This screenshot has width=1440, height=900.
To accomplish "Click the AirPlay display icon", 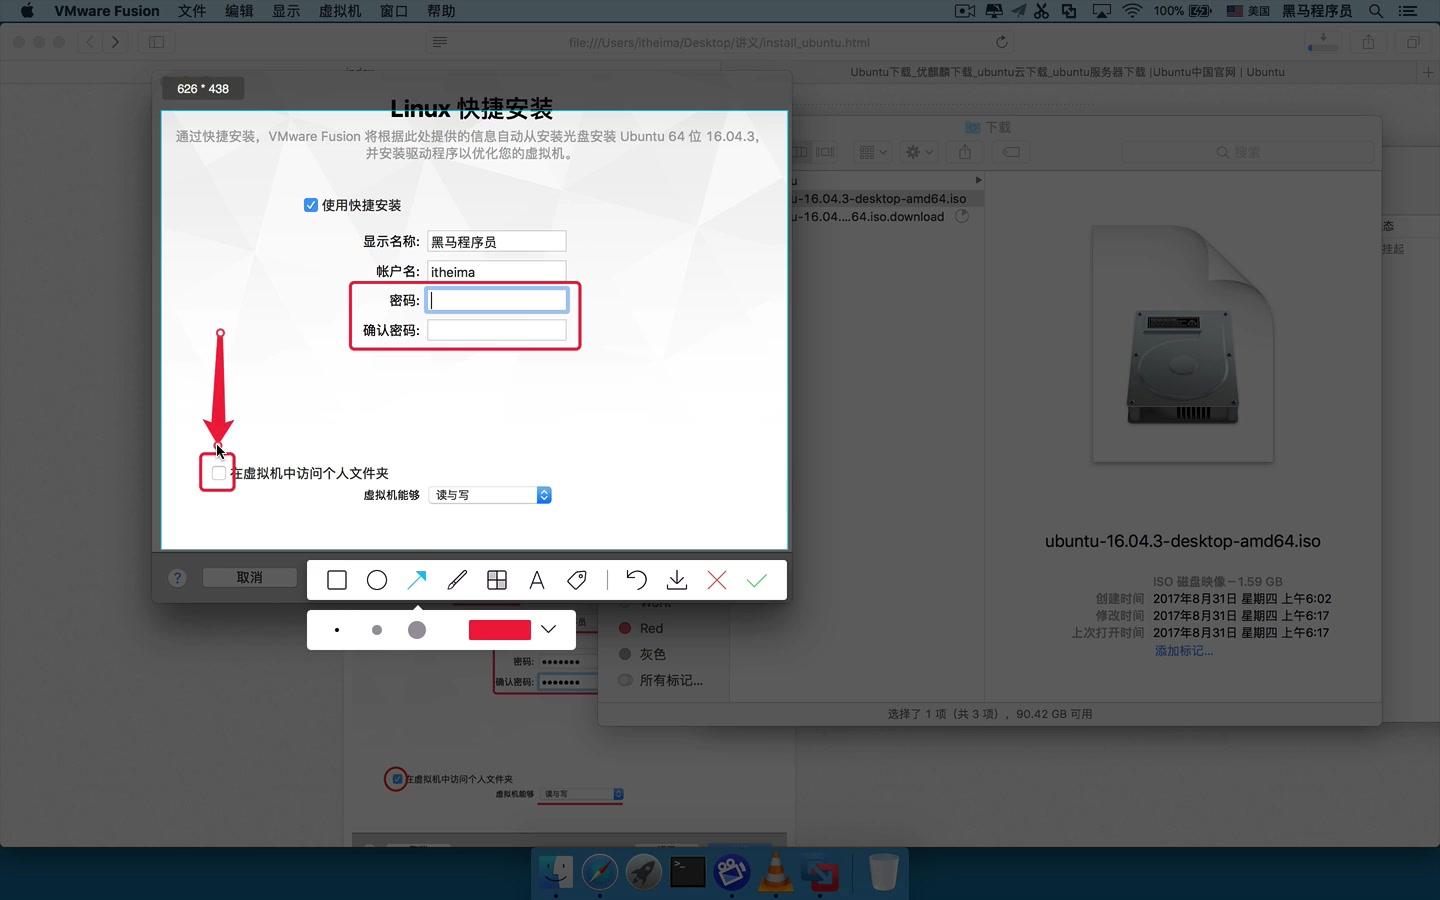I will (x=1101, y=11).
